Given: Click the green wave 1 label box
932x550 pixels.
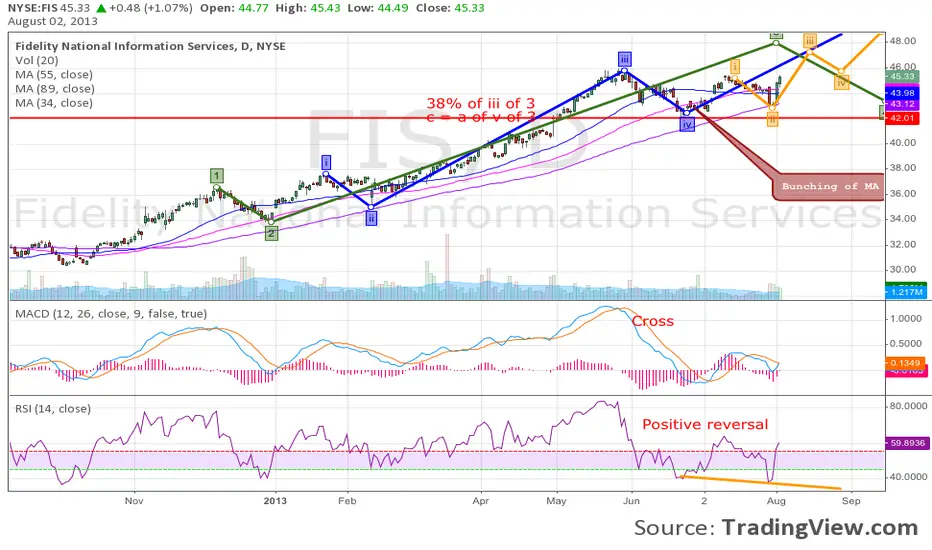Looking at the screenshot, I should coord(217,176).
